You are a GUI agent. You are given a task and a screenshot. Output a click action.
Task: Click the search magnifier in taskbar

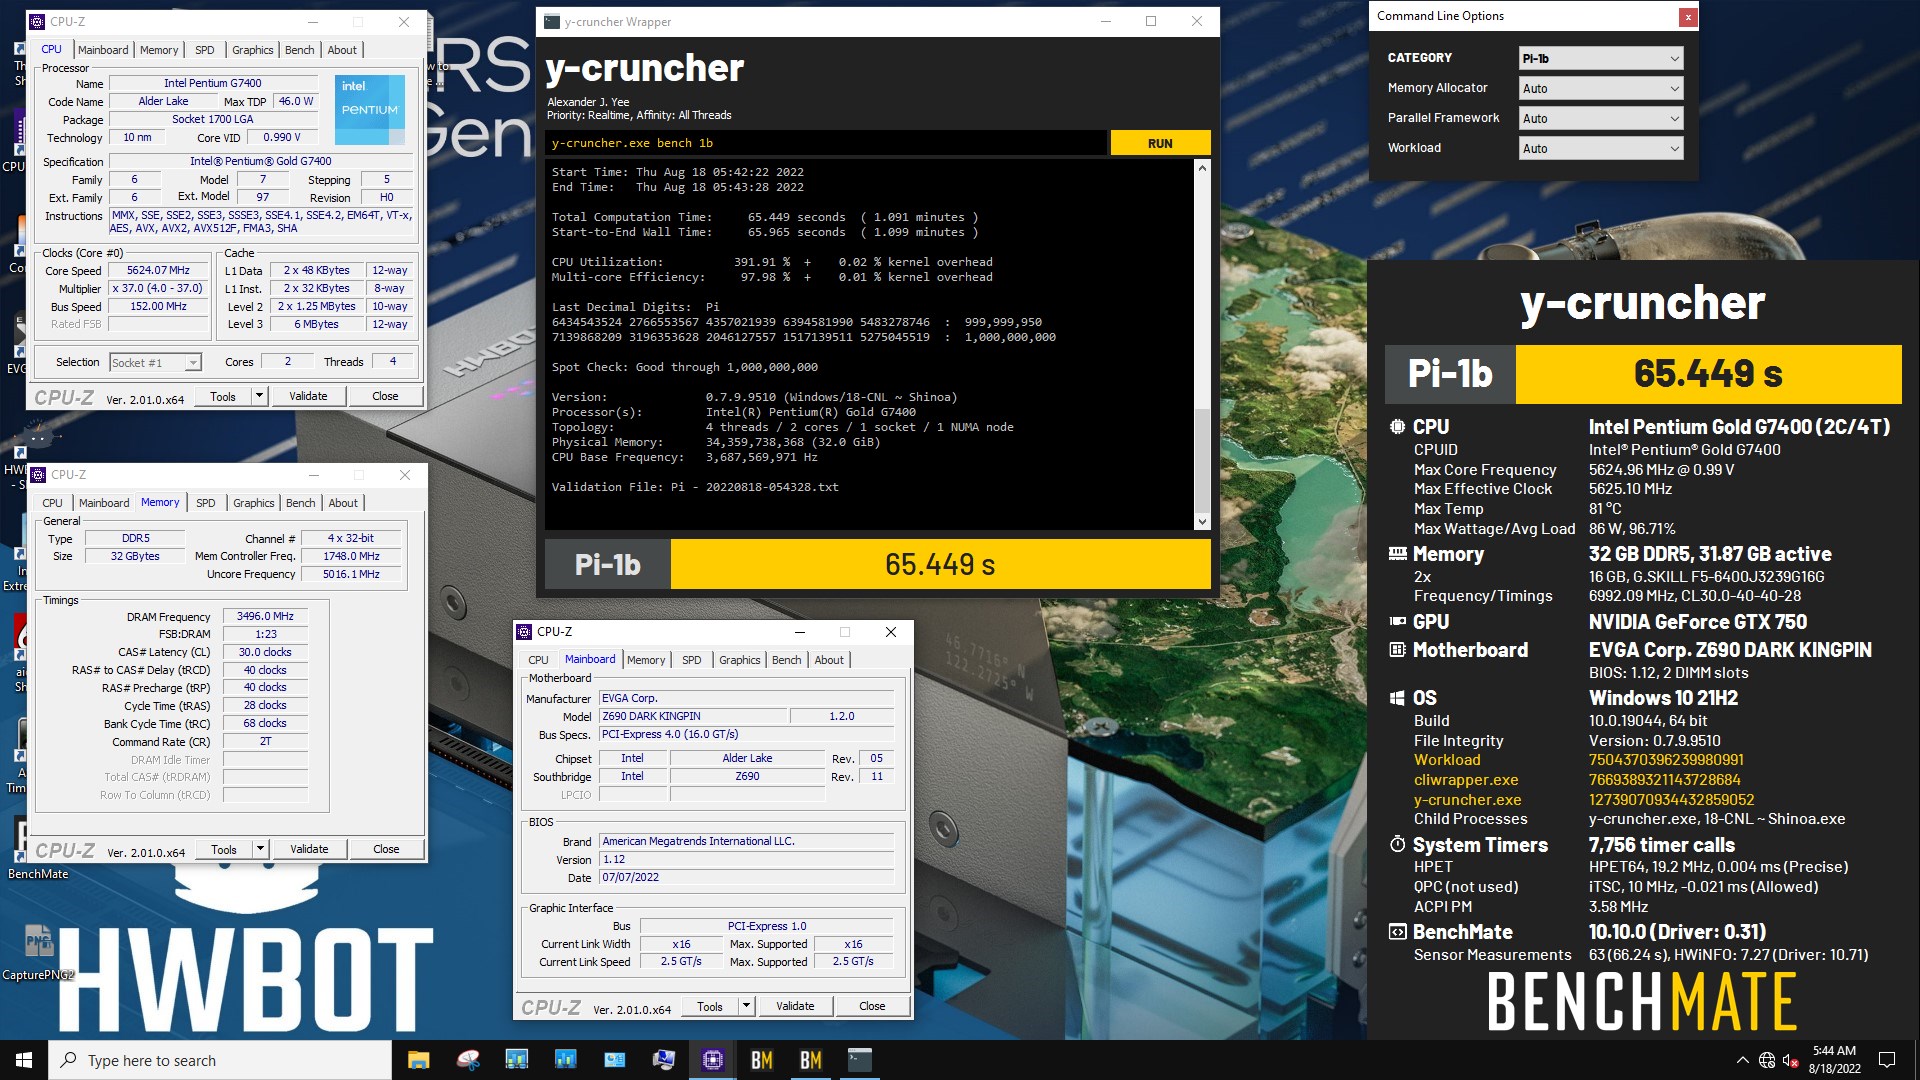click(x=69, y=1060)
